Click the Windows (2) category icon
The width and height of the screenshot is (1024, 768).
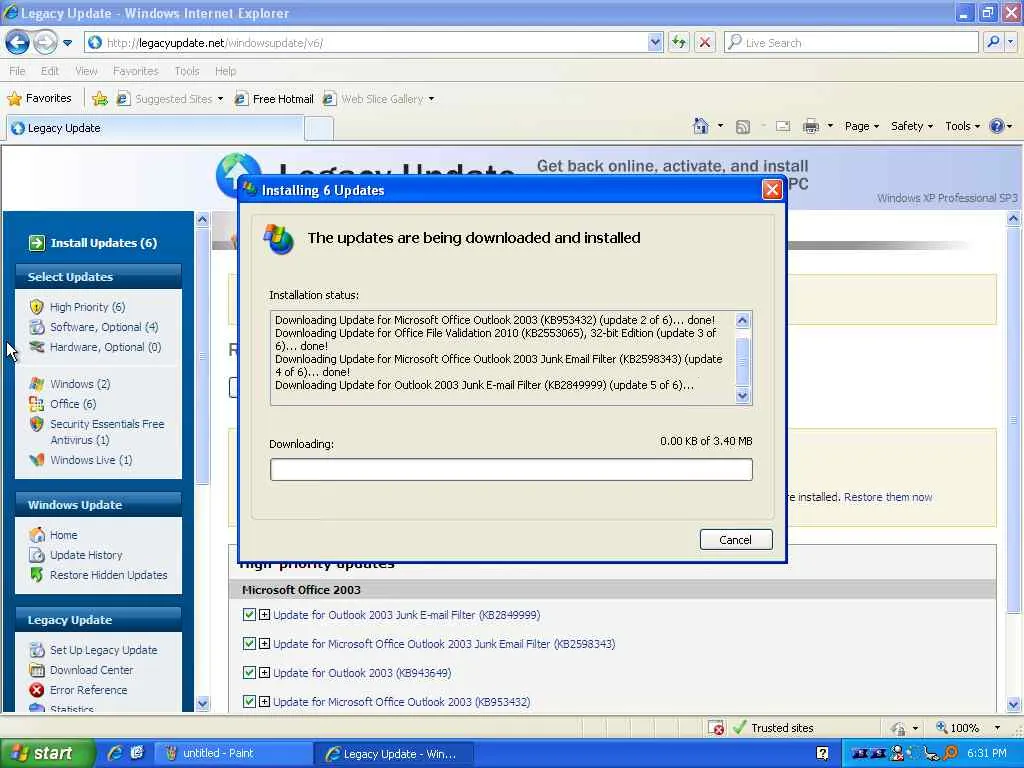[37, 384]
